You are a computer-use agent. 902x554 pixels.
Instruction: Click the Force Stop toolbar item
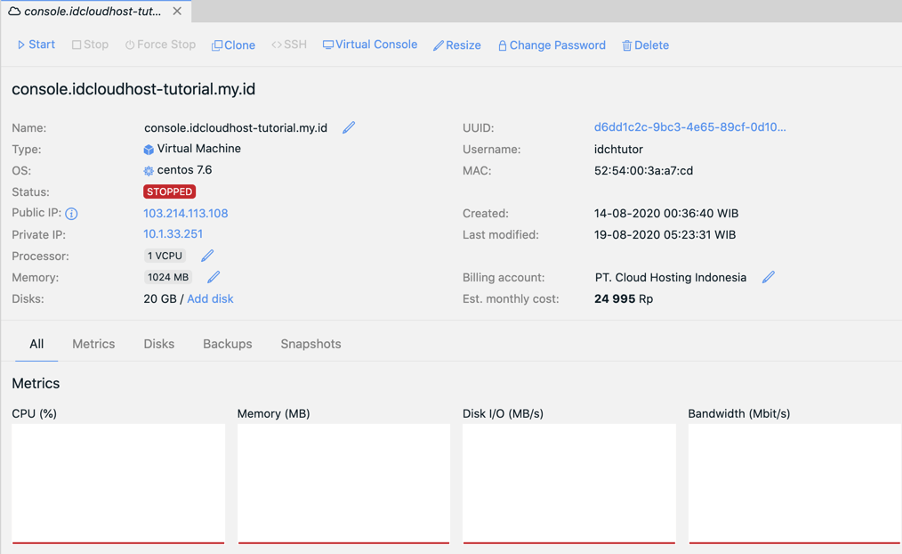(160, 44)
